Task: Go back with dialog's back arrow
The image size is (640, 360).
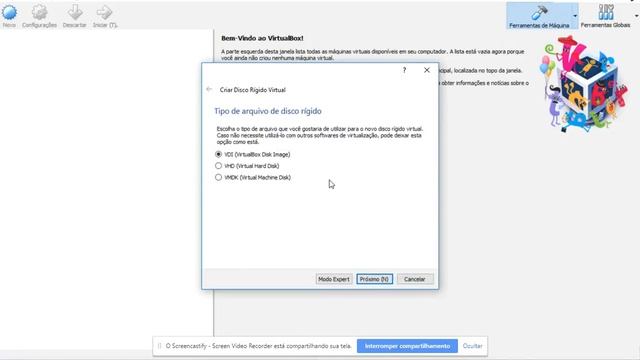Action: (209, 89)
